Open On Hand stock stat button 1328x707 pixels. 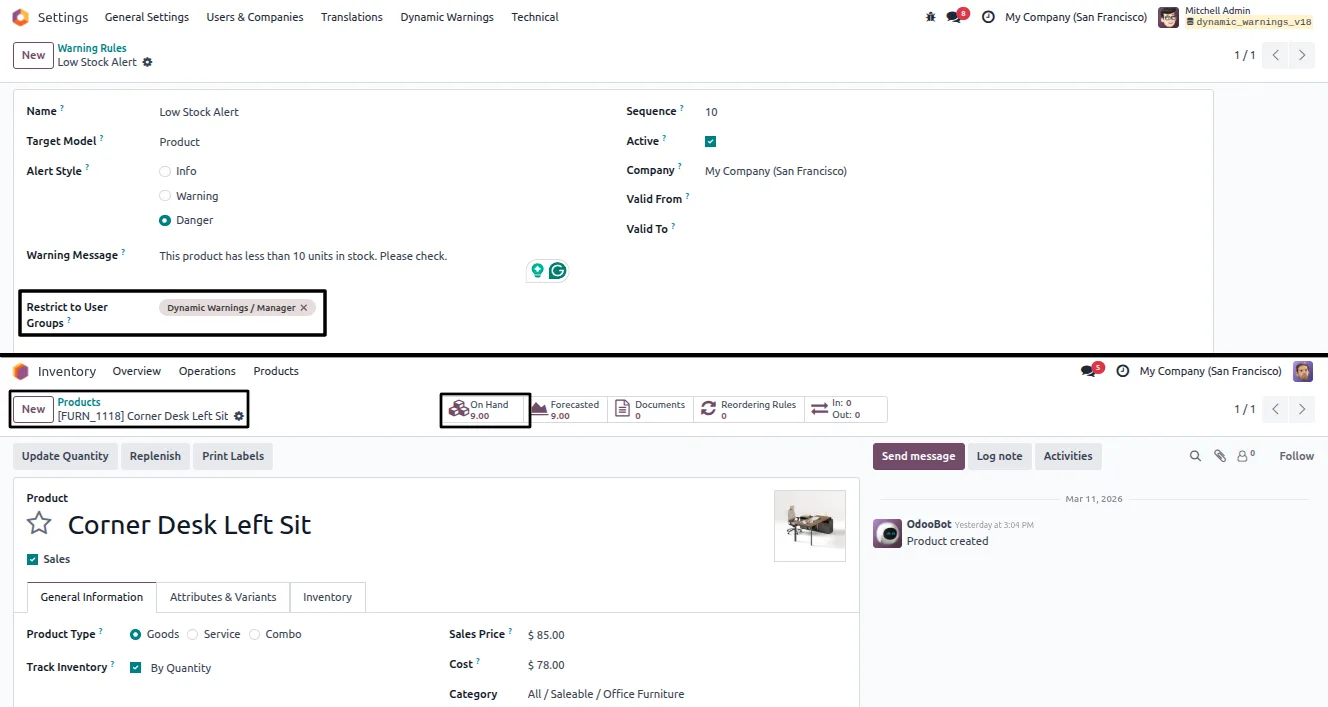pyautogui.click(x=485, y=409)
